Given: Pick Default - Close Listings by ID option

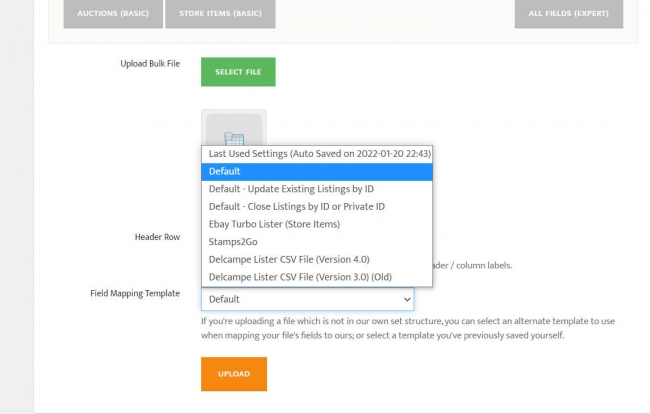Looking at the screenshot, I should click(x=296, y=206).
